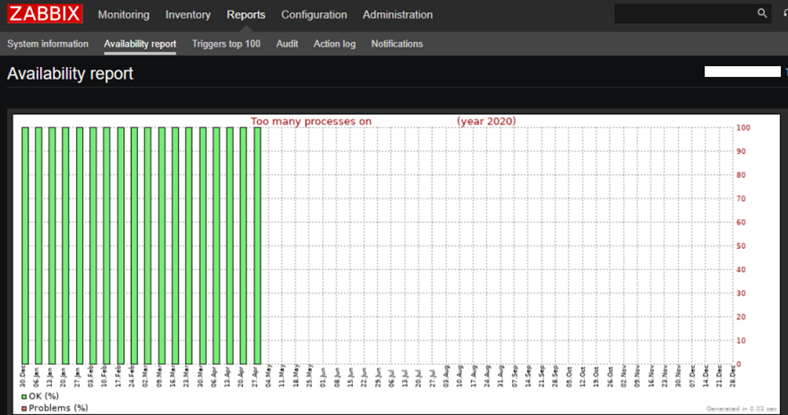Open the Administration menu
The image size is (788, 415).
coord(398,15)
